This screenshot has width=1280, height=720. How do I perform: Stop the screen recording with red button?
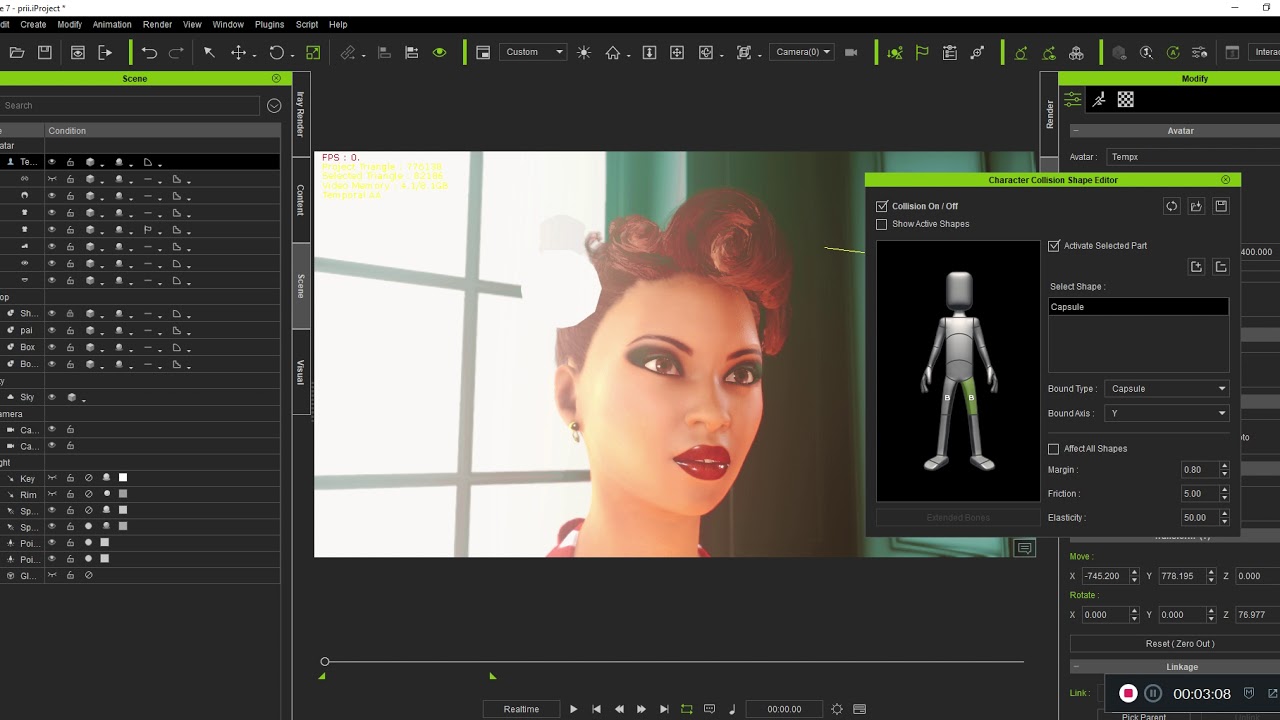coord(1128,693)
